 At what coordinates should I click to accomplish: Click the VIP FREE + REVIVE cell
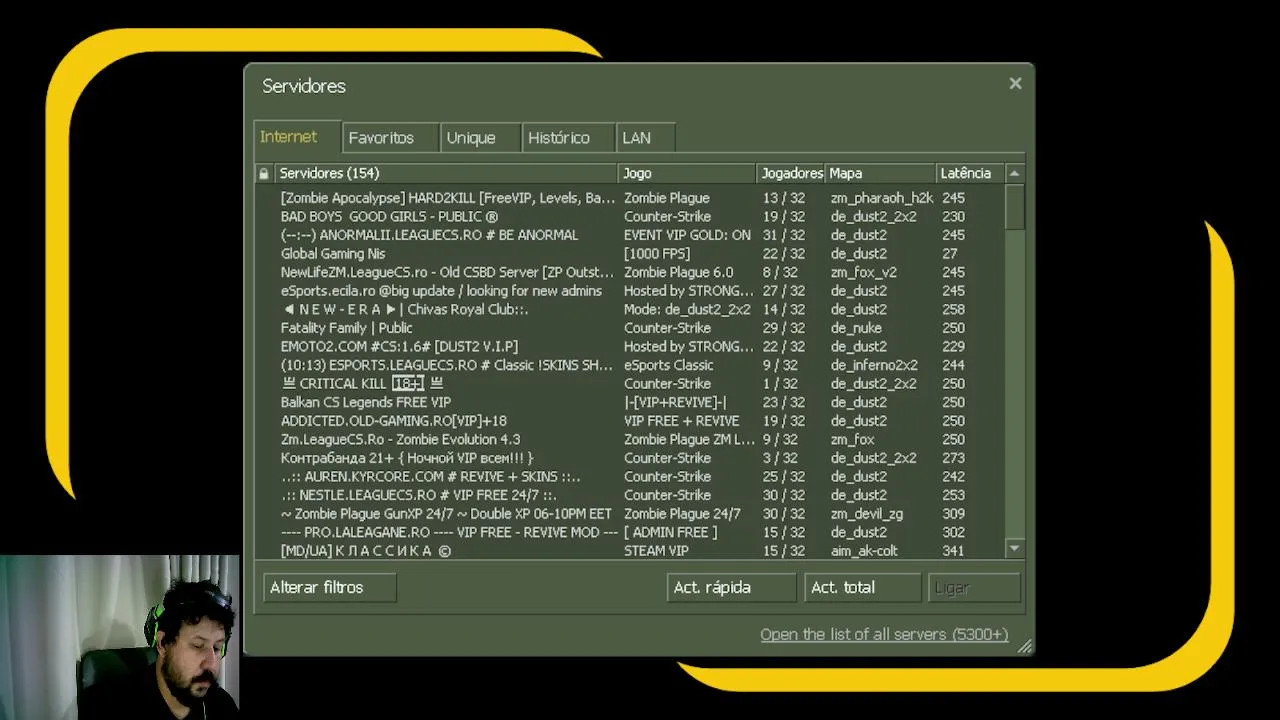coord(682,420)
